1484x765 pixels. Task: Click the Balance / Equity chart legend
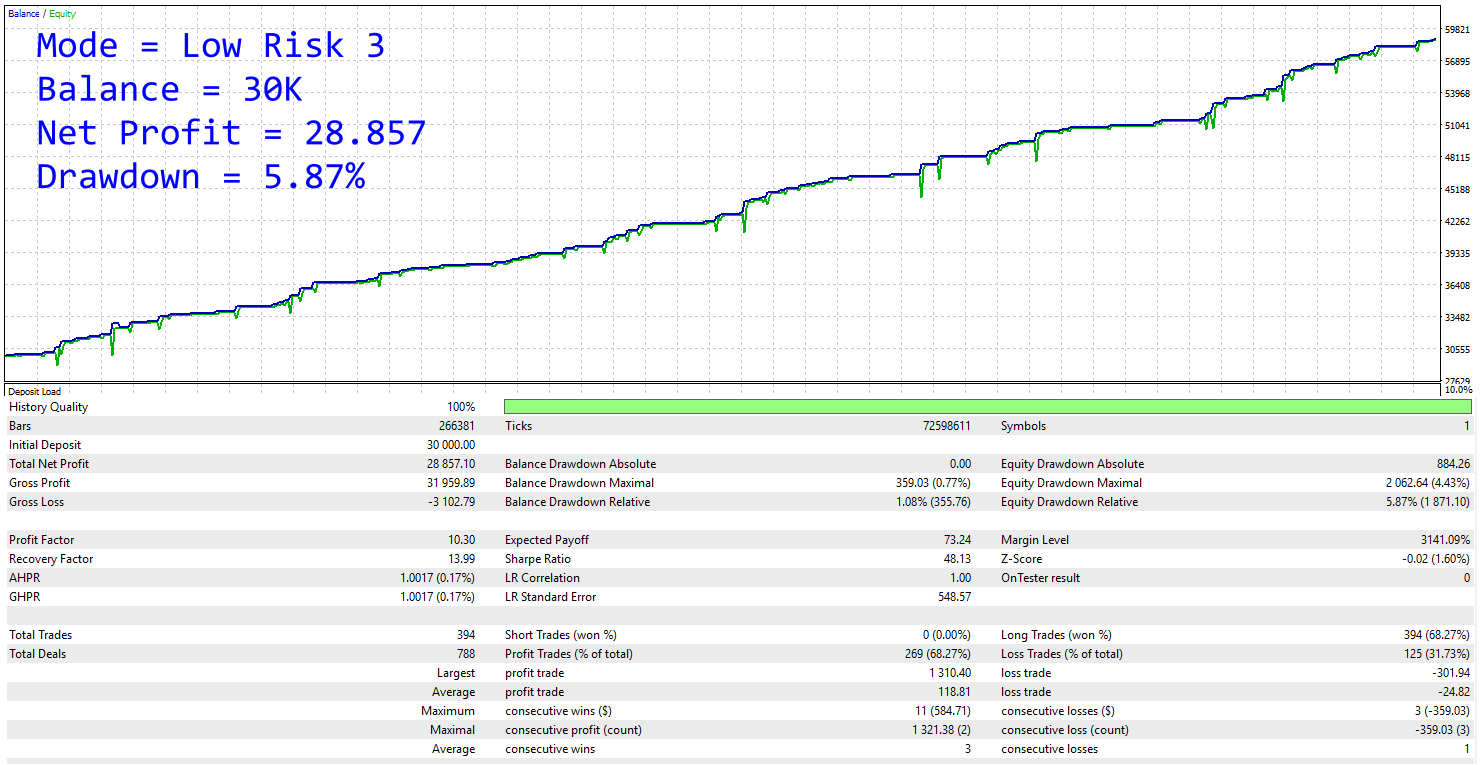pyautogui.click(x=41, y=14)
